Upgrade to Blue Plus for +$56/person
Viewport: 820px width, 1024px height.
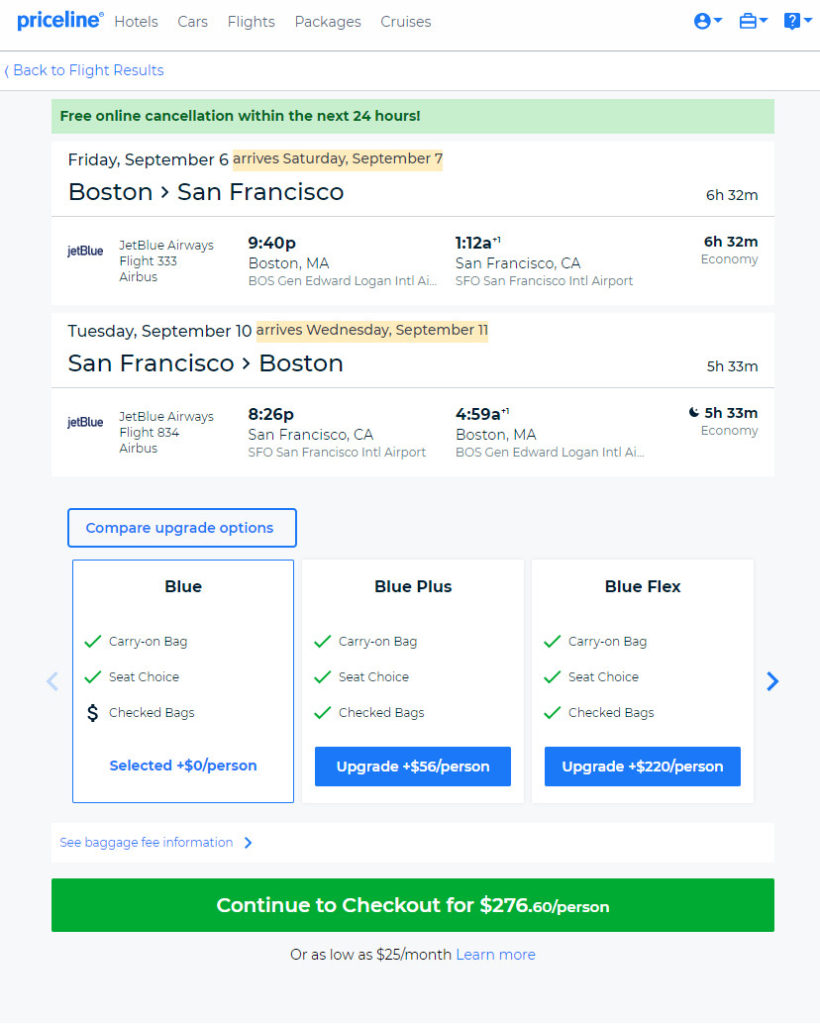(x=413, y=766)
